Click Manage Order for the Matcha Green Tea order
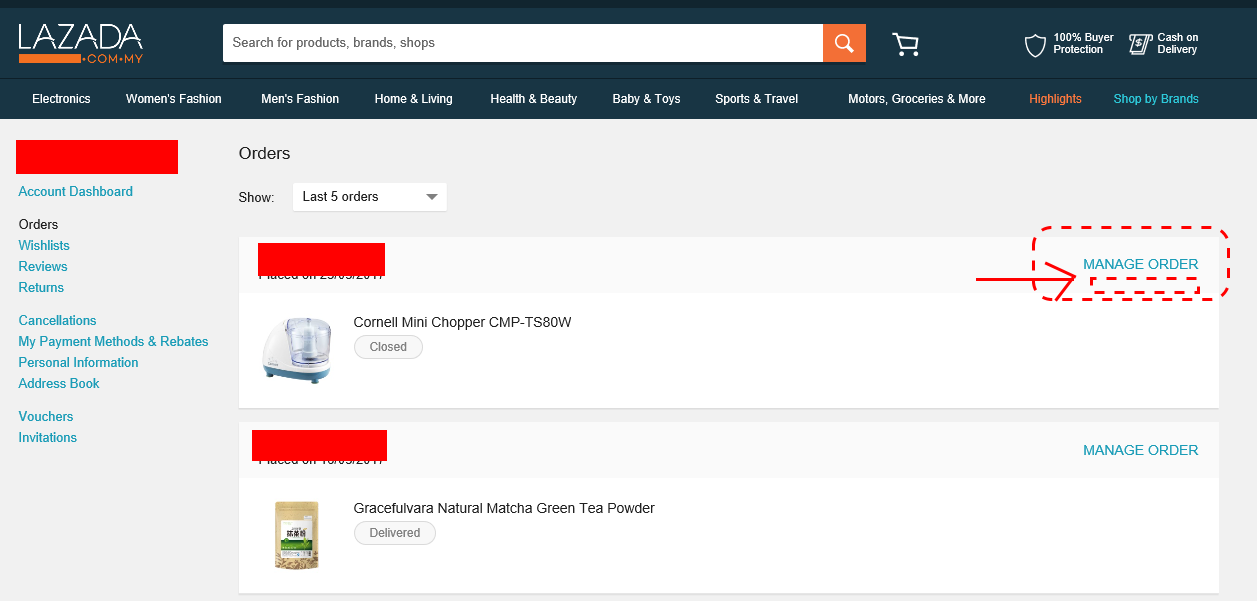The height and width of the screenshot is (601, 1257). click(1141, 450)
